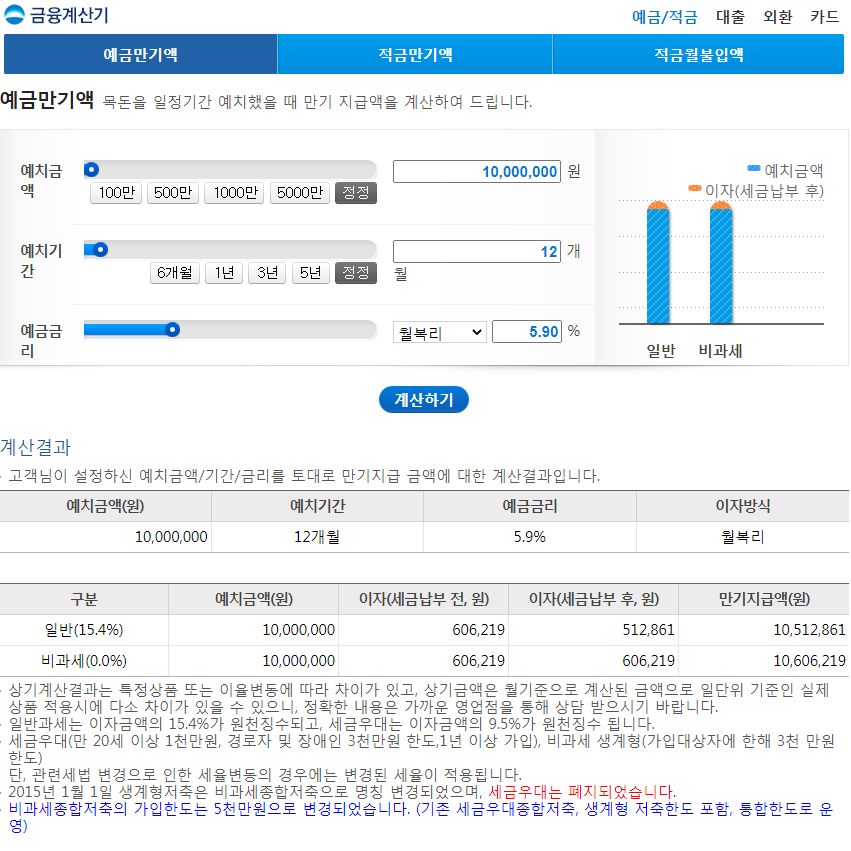This screenshot has height=851, width=851.
Task: Set deposit period to 1년
Action: pyautogui.click(x=224, y=272)
